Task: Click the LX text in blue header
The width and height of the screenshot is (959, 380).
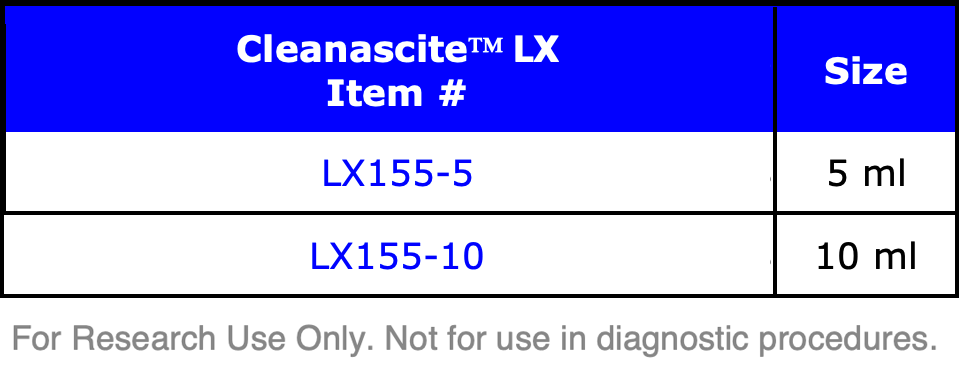Action: (536, 50)
